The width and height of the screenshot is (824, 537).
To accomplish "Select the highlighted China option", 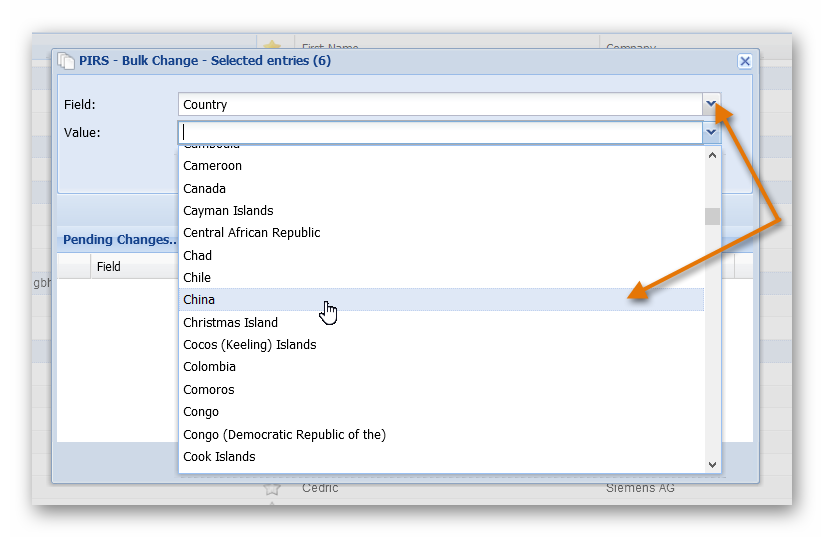I will click(x=199, y=300).
